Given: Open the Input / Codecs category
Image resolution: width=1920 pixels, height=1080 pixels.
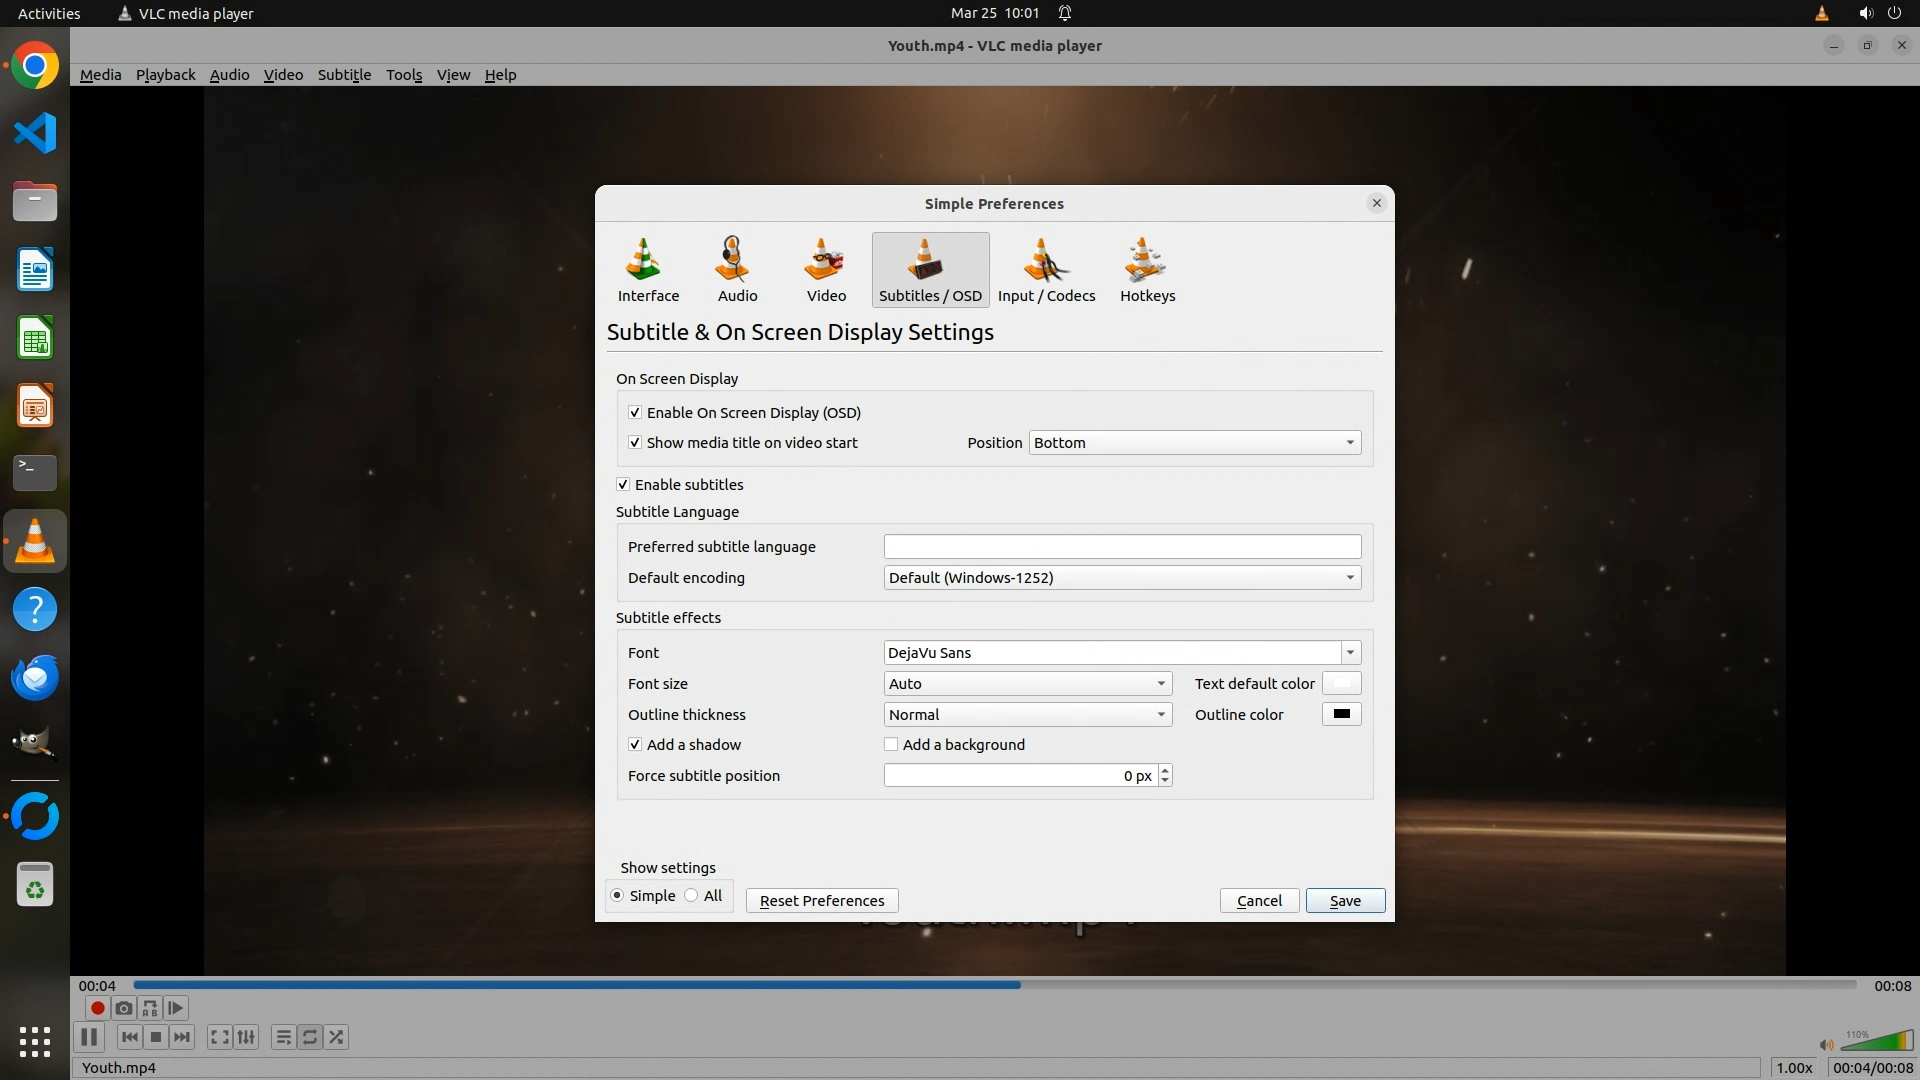Looking at the screenshot, I should tap(1046, 270).
